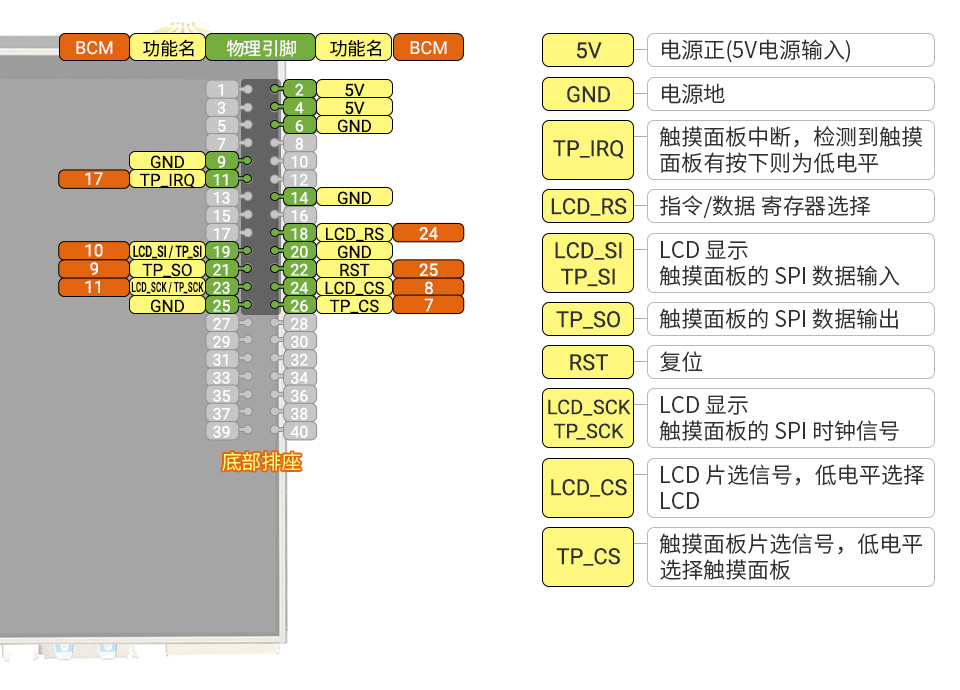The image size is (960, 690).
Task: Click the green pin 26 marker
Action: tap(299, 306)
